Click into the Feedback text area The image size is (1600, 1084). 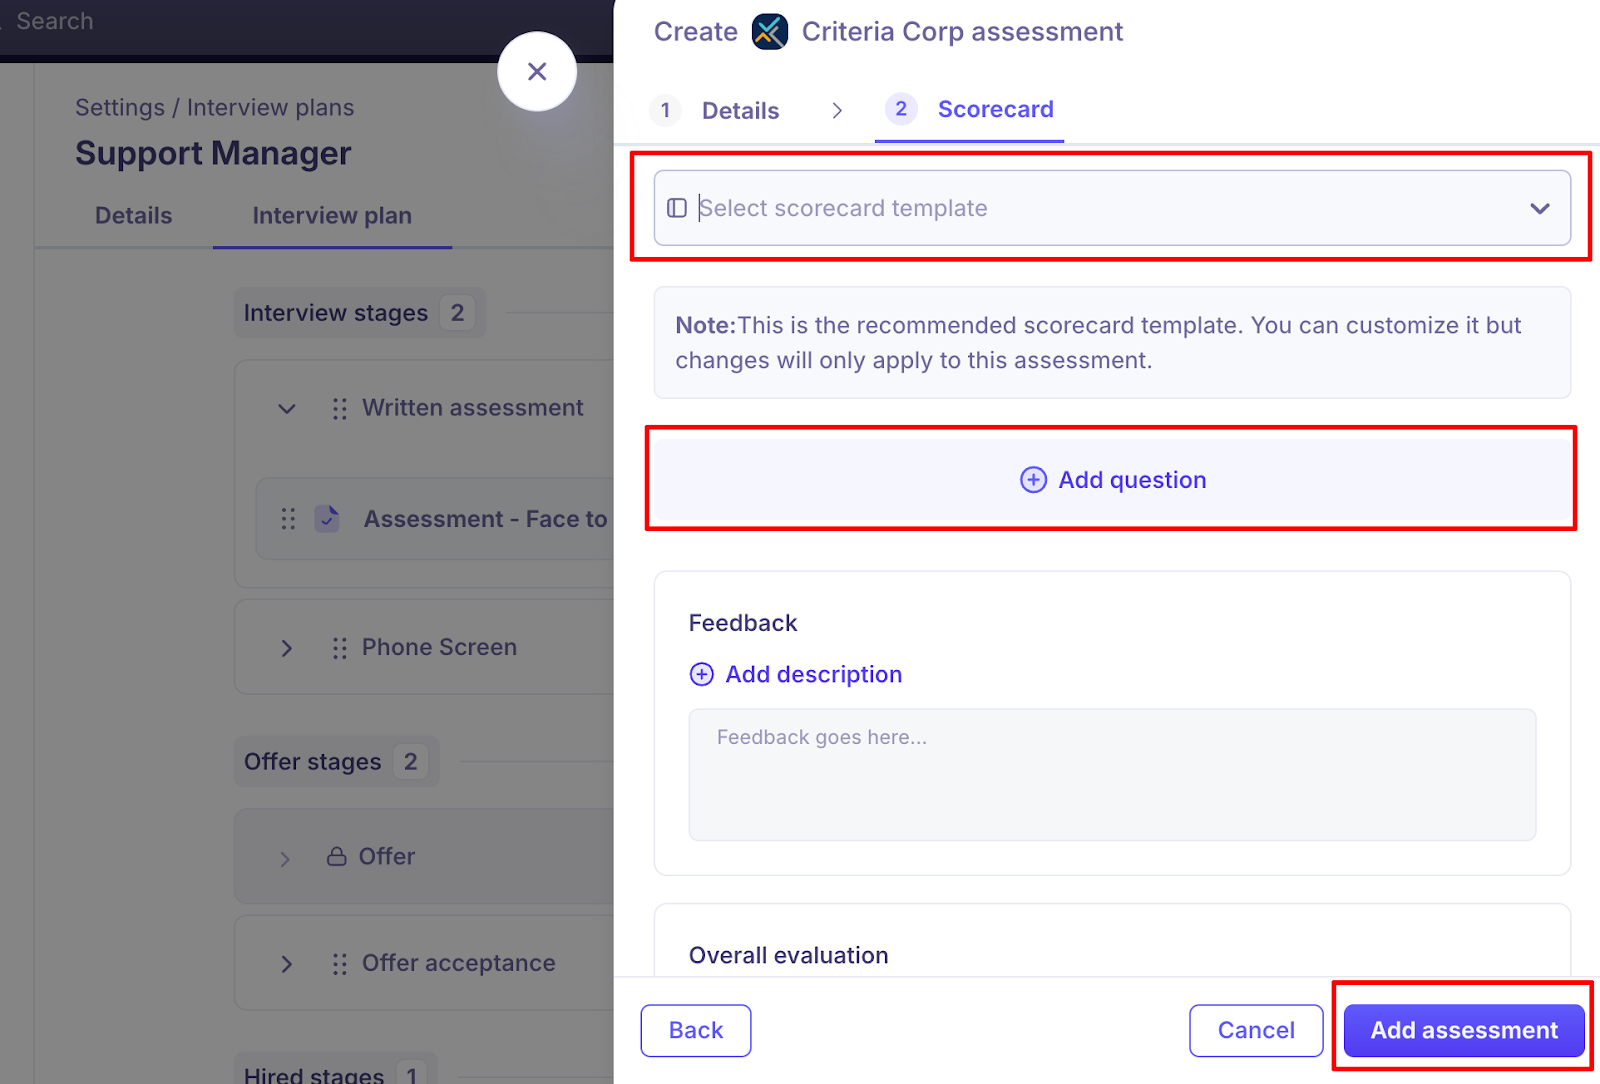pyautogui.click(x=1112, y=774)
